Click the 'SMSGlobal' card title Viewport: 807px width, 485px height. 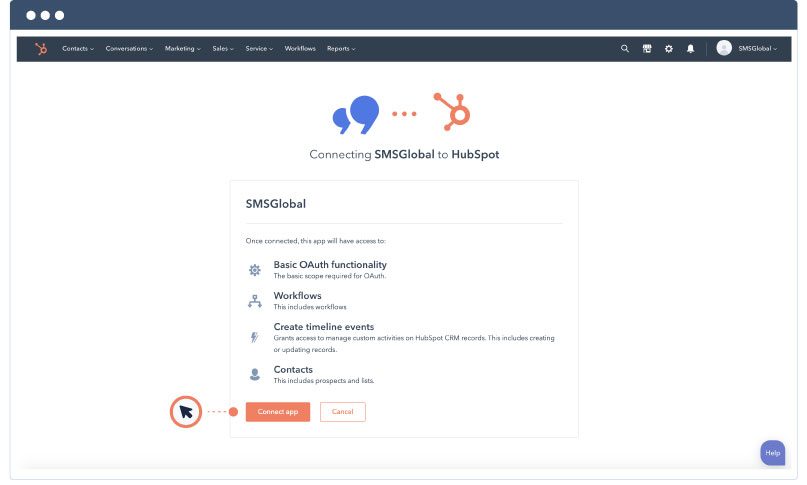click(x=276, y=204)
